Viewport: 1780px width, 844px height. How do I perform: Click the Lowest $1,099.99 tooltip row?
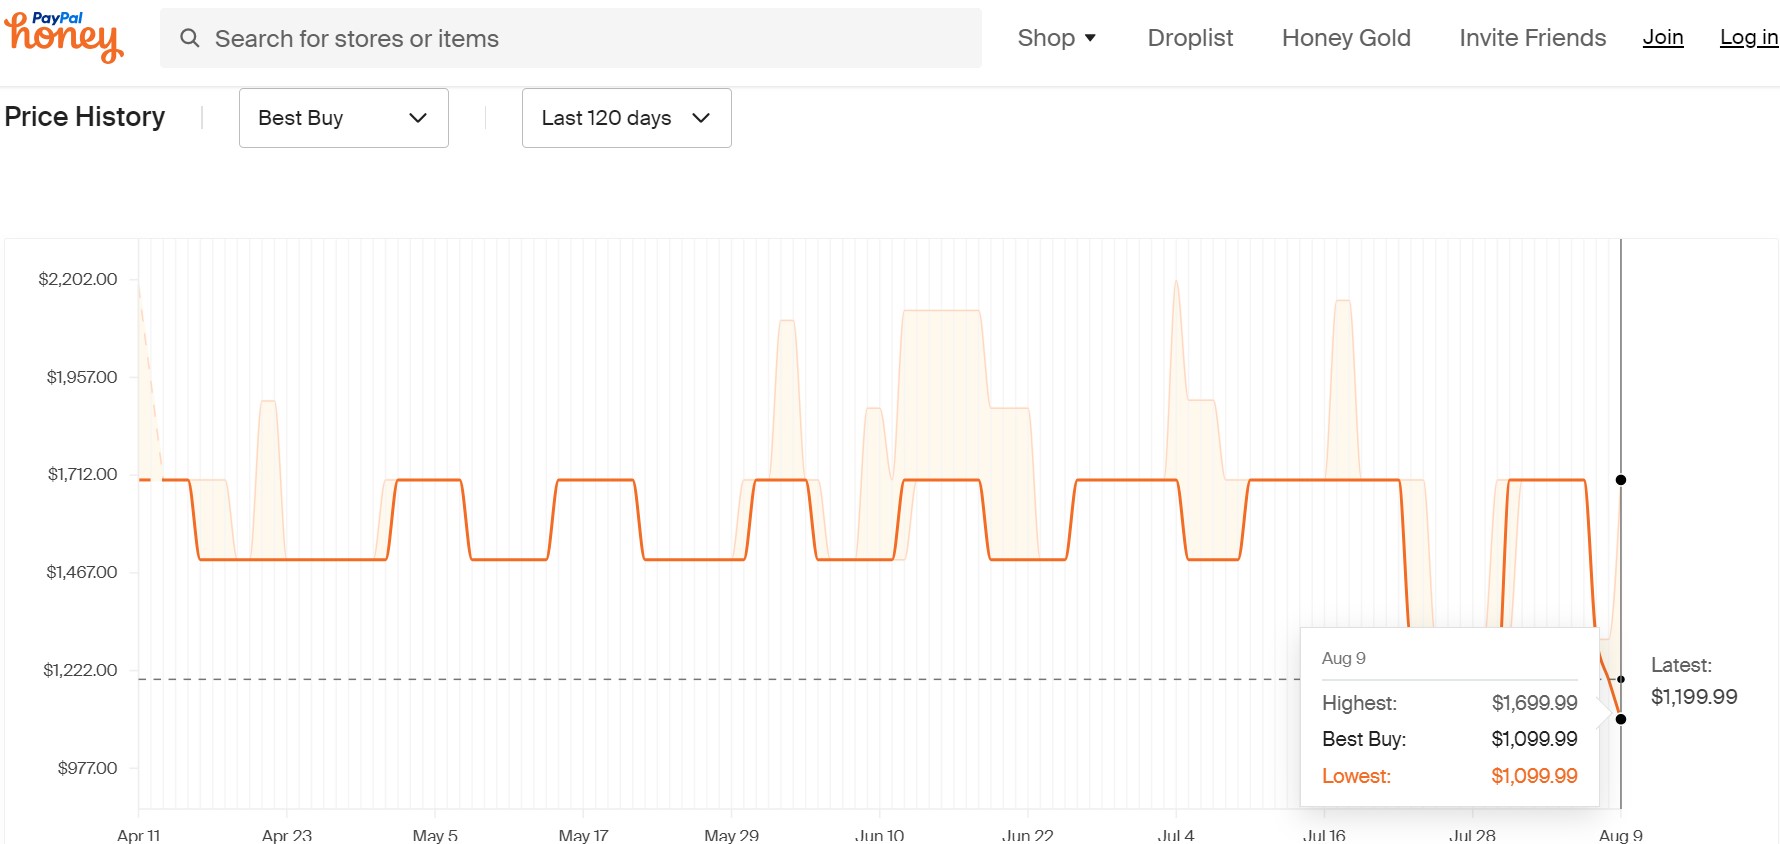[x=1450, y=776]
